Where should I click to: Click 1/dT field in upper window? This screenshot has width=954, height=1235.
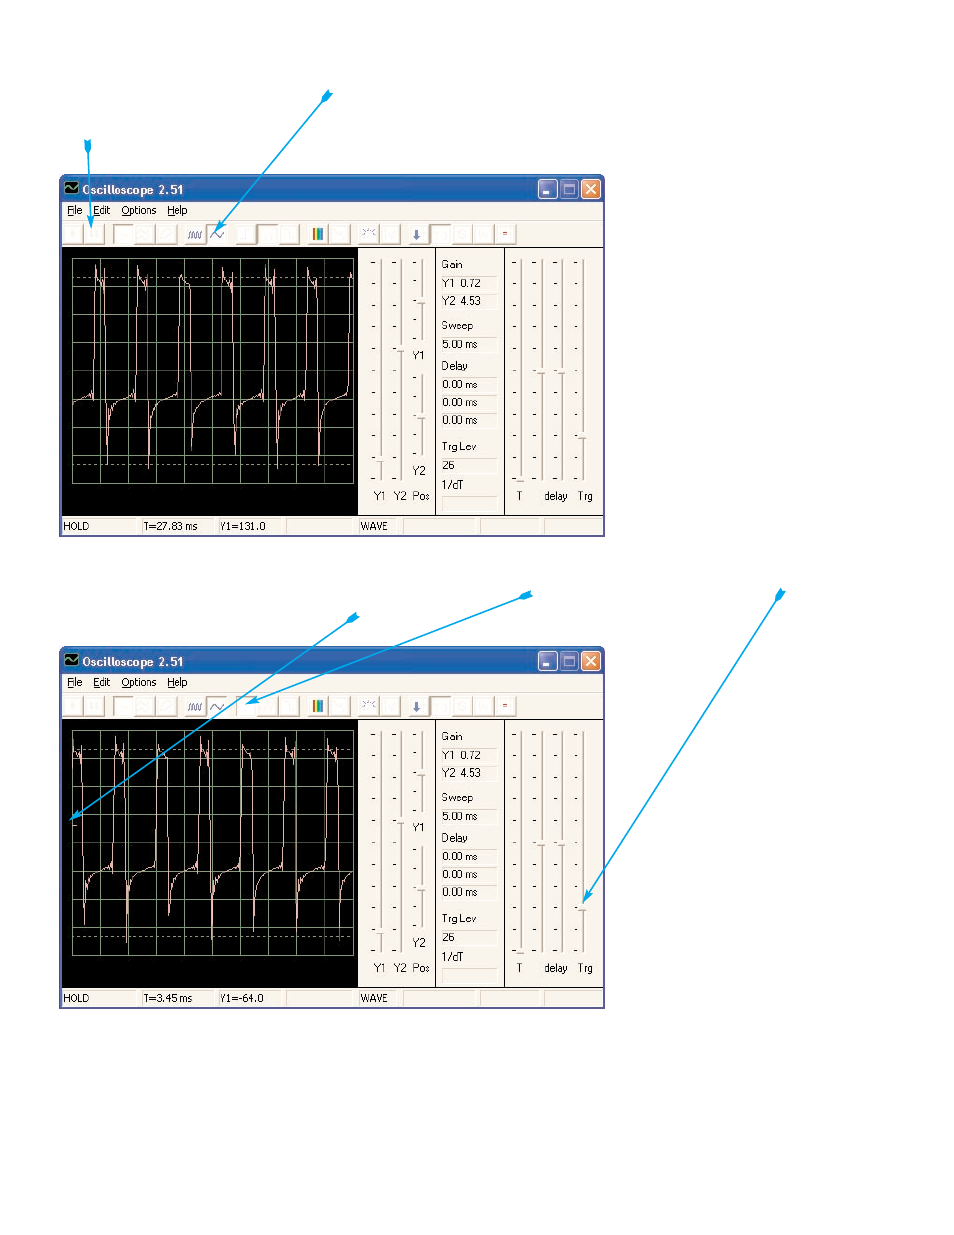point(469,503)
